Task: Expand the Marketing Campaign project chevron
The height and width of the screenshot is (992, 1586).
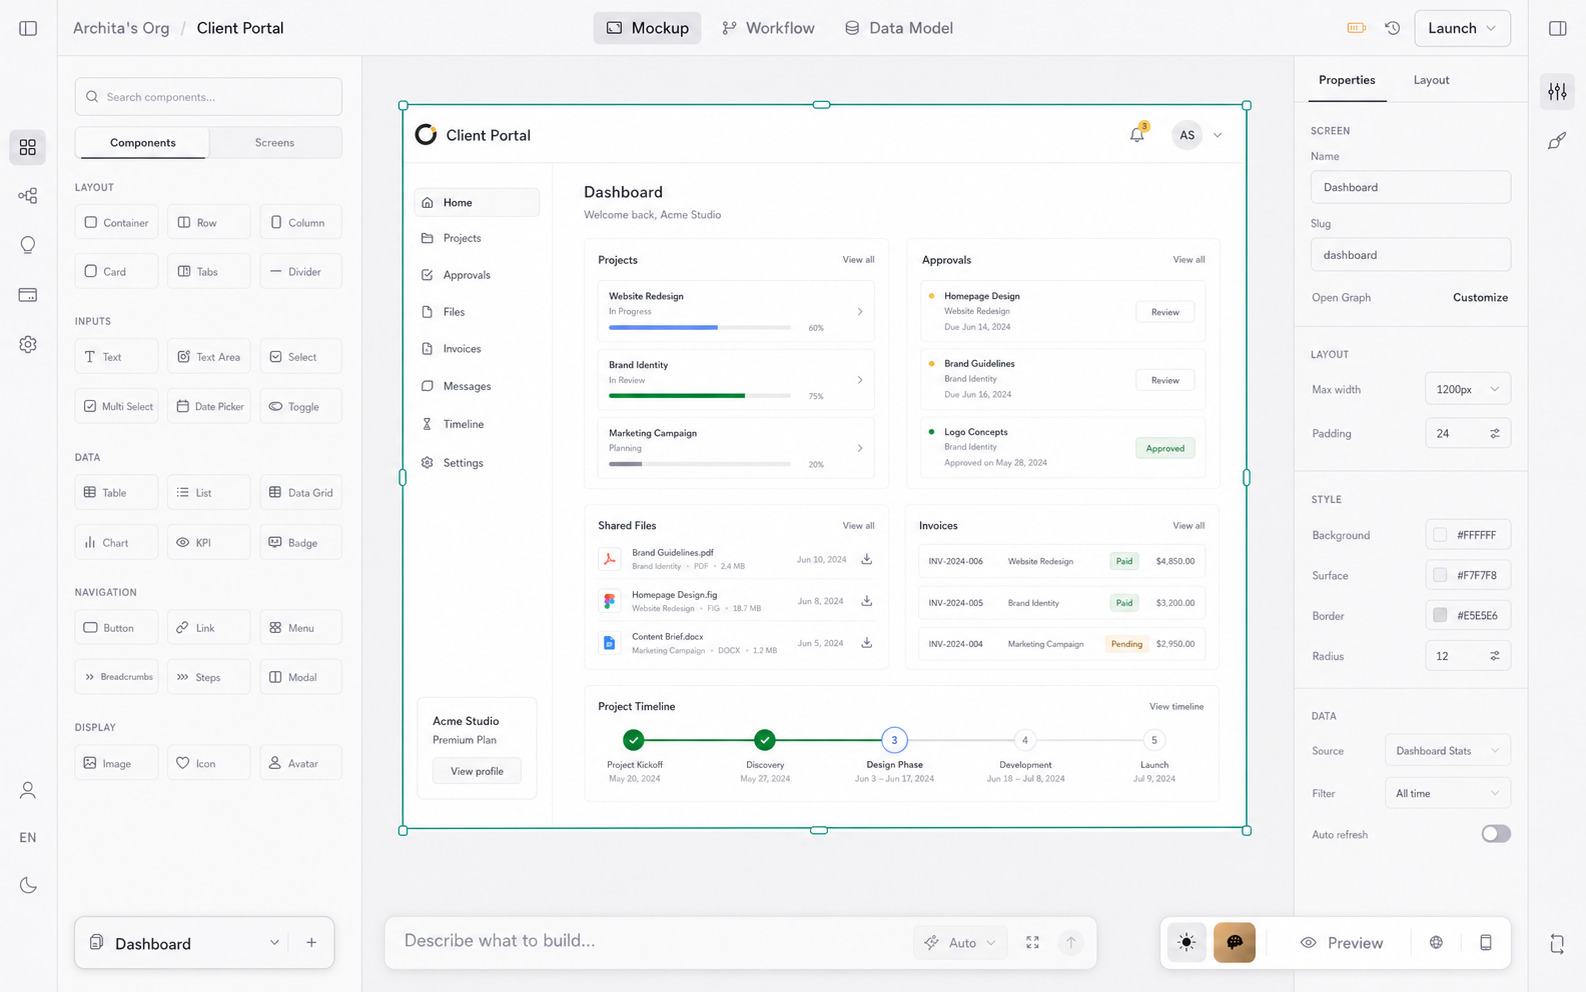Action: point(860,449)
